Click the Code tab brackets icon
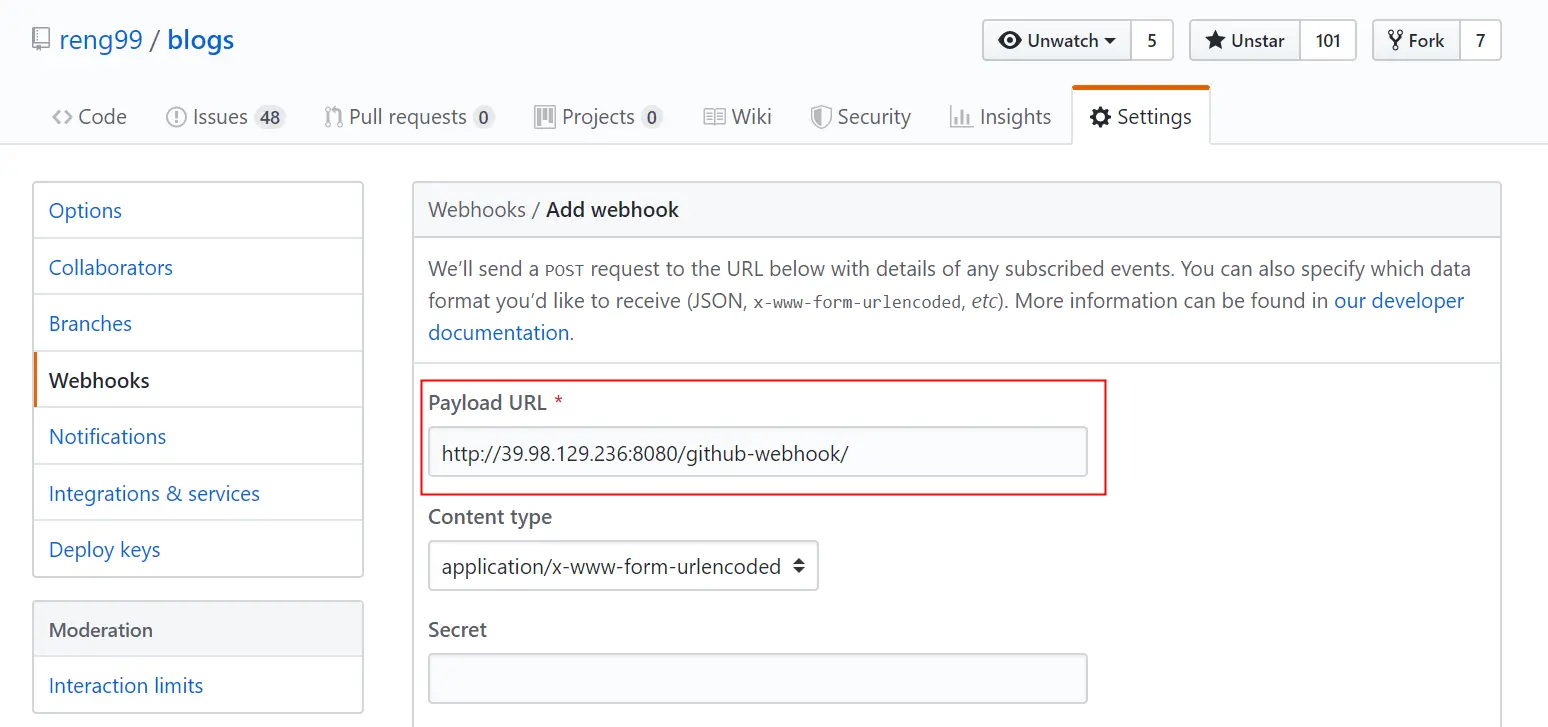1548x727 pixels. pyautogui.click(x=62, y=117)
